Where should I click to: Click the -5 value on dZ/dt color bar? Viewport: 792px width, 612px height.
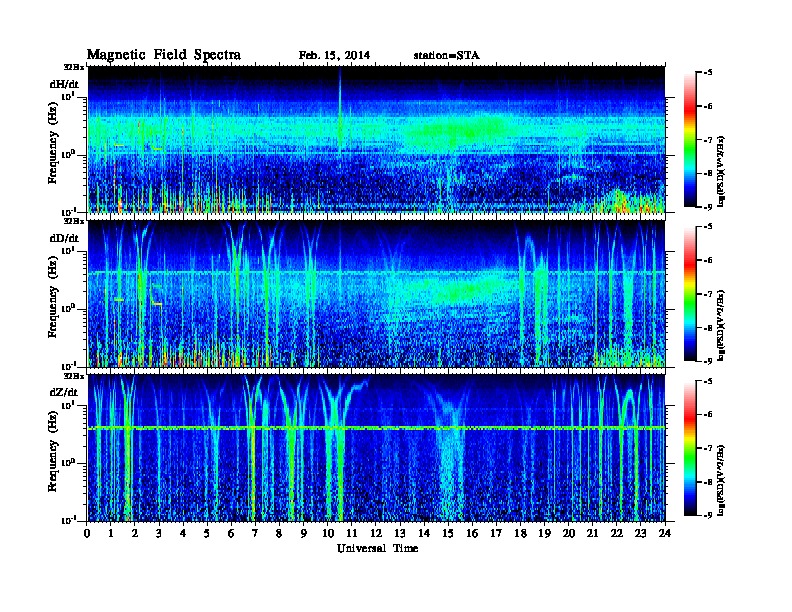[x=708, y=381]
